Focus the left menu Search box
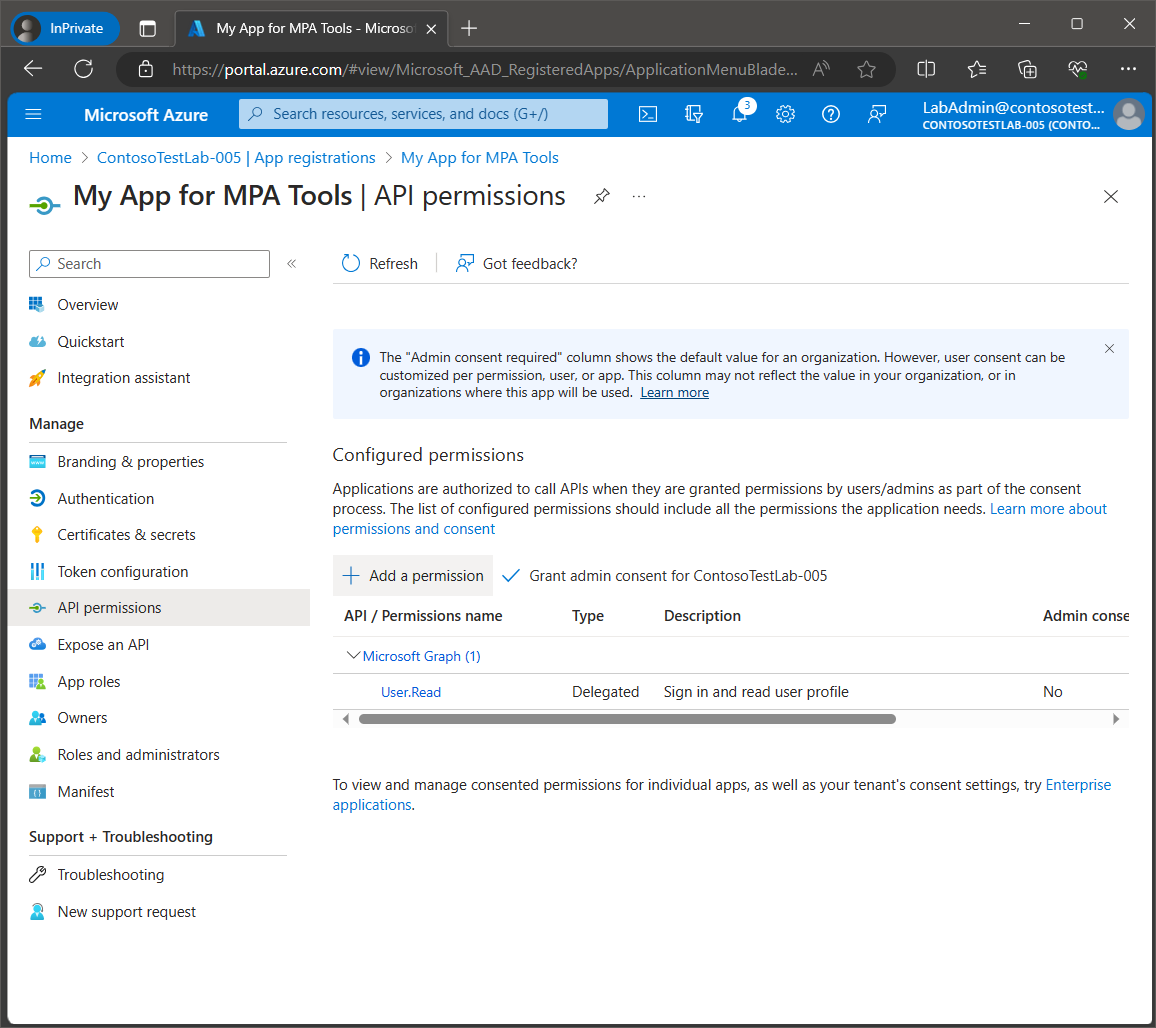The height and width of the screenshot is (1028, 1156). pyautogui.click(x=150, y=264)
